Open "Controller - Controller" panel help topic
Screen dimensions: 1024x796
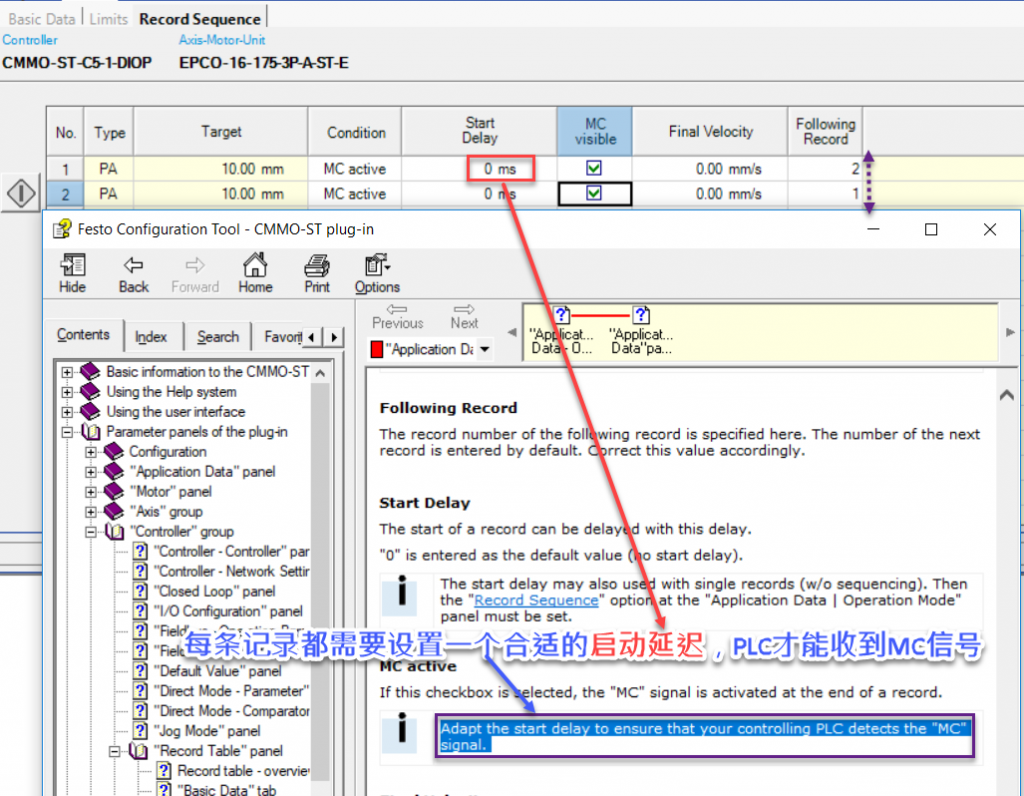pos(222,551)
